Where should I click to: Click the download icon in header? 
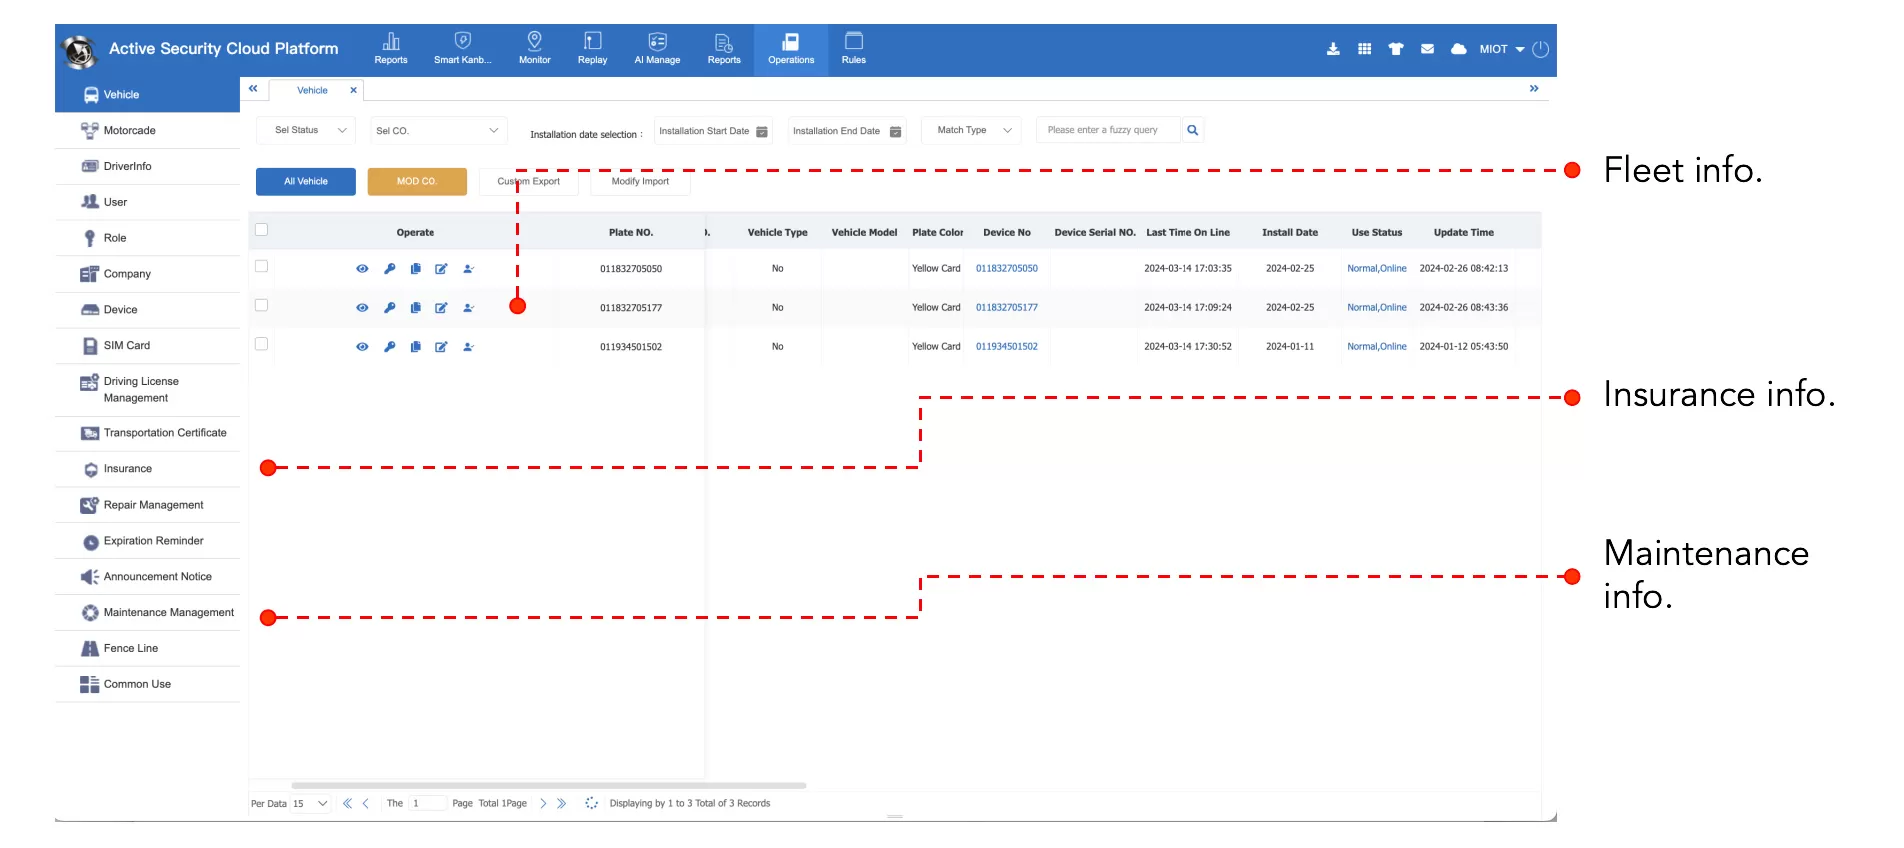pyautogui.click(x=1333, y=49)
